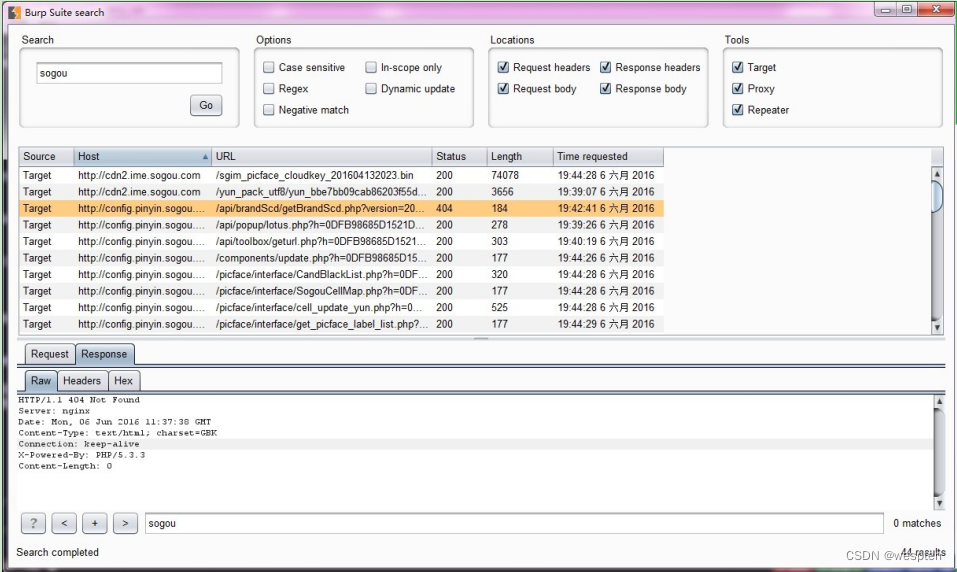The height and width of the screenshot is (572, 957).
Task: Click results table scroll down arrow
Action: pyautogui.click(x=937, y=327)
